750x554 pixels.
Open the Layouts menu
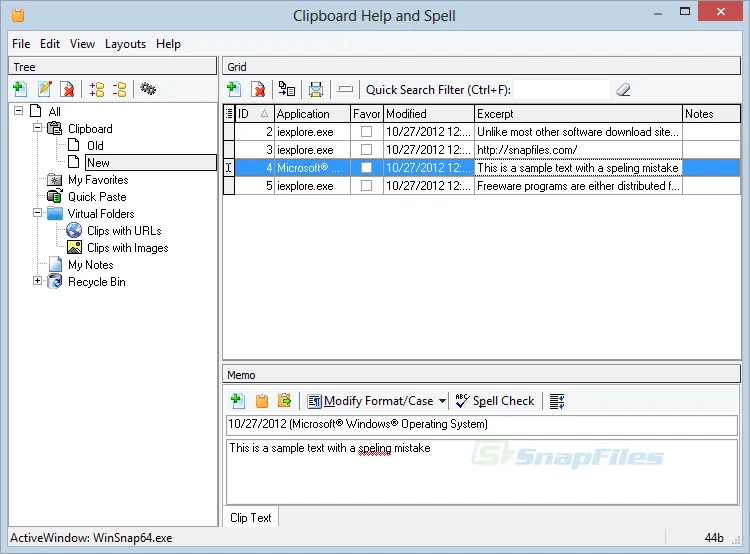click(125, 44)
